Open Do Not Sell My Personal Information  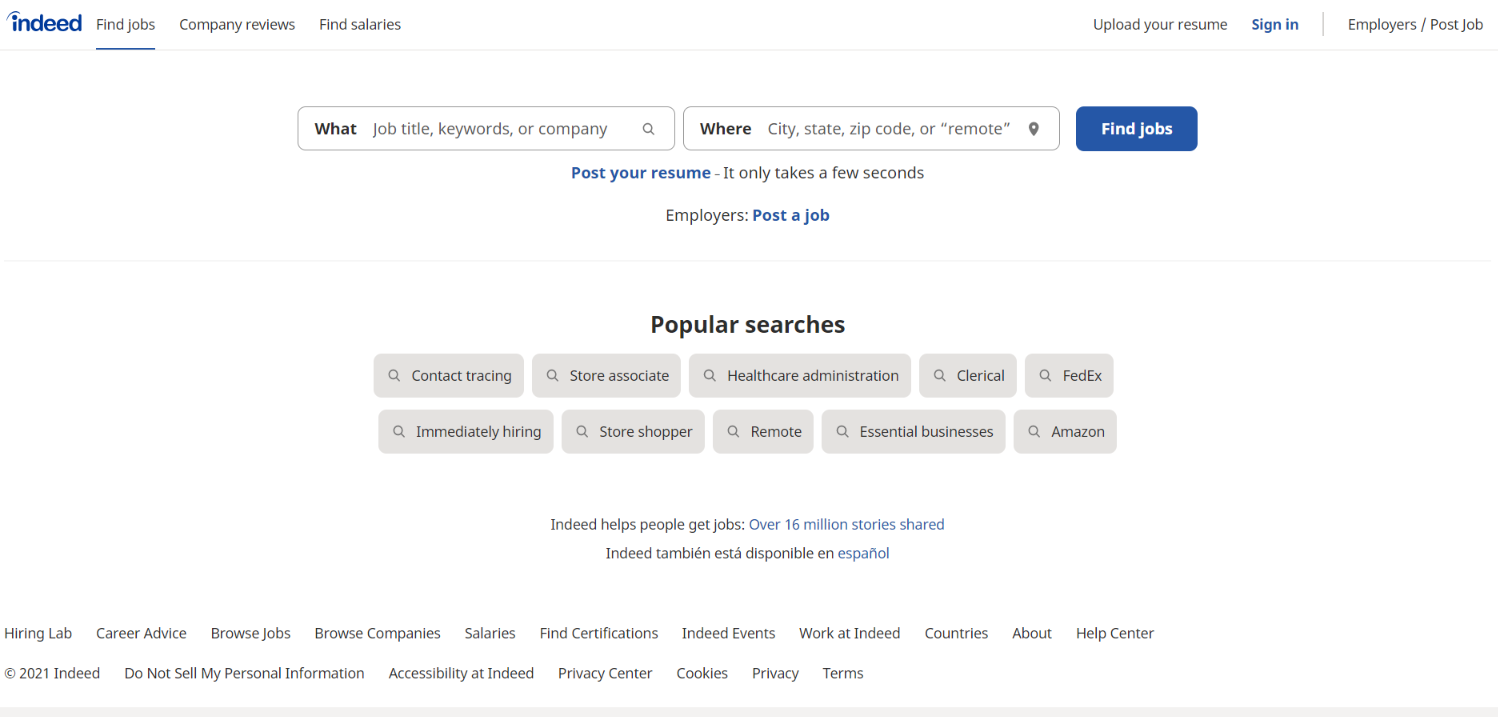click(244, 673)
